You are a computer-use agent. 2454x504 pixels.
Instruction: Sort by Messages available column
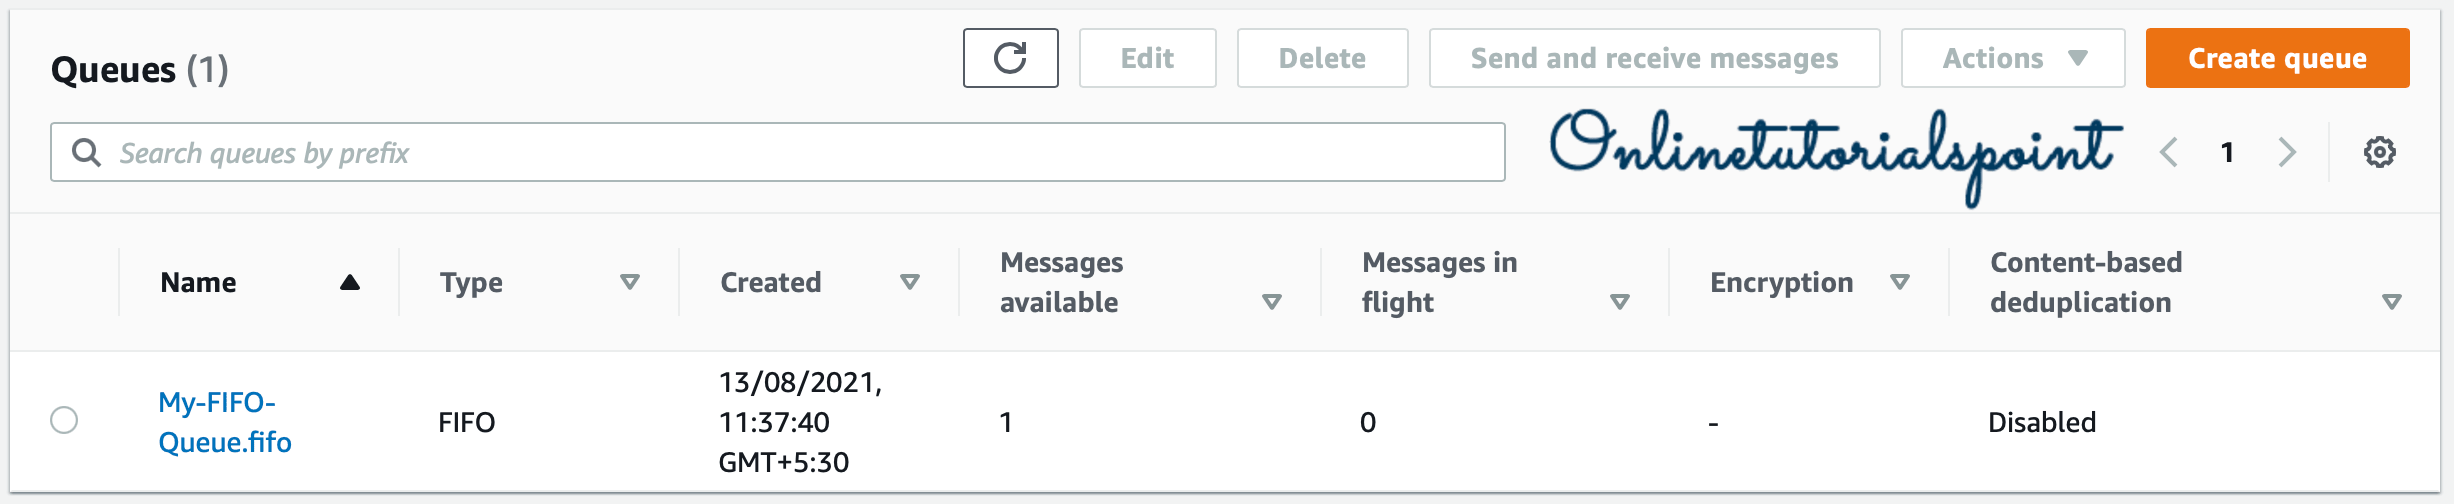pos(1271,302)
